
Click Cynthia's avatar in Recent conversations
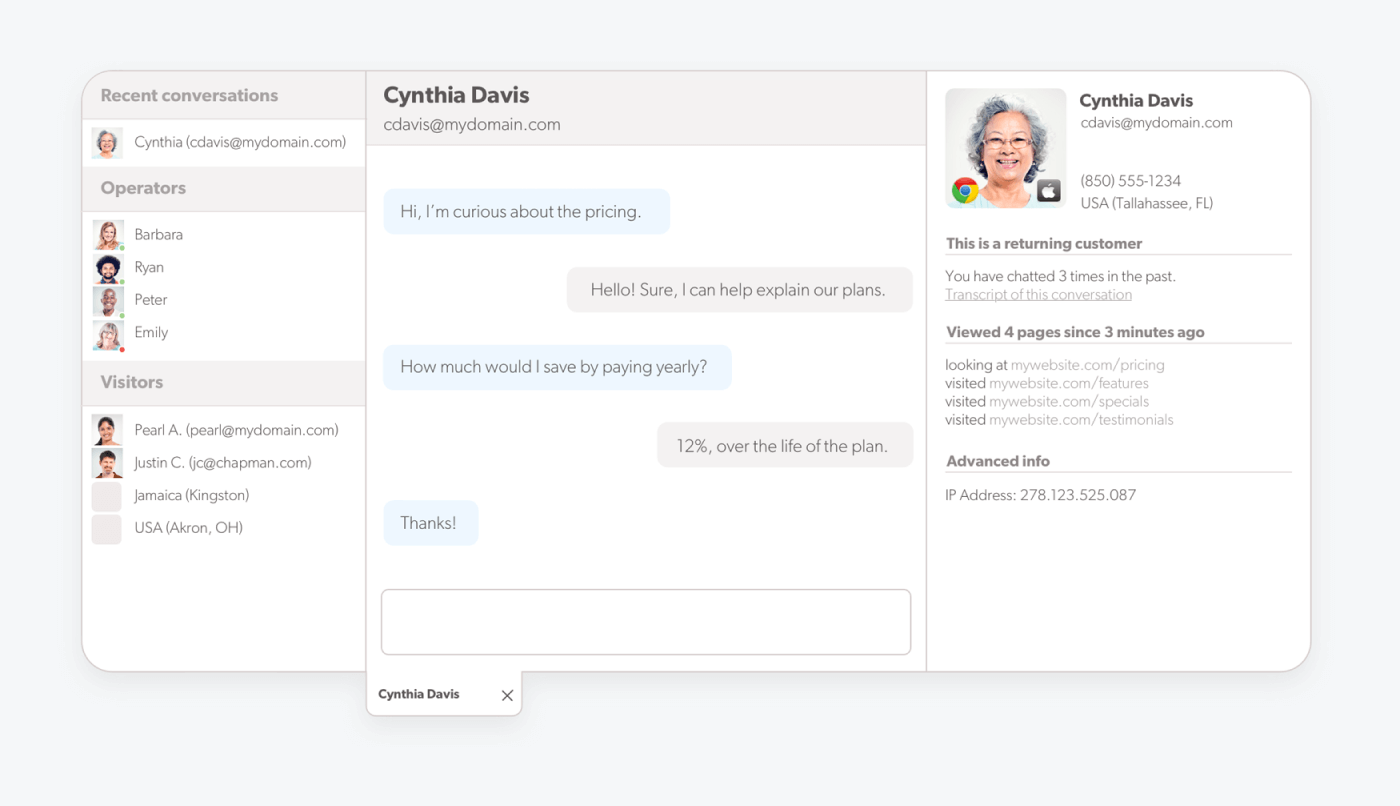click(107, 143)
